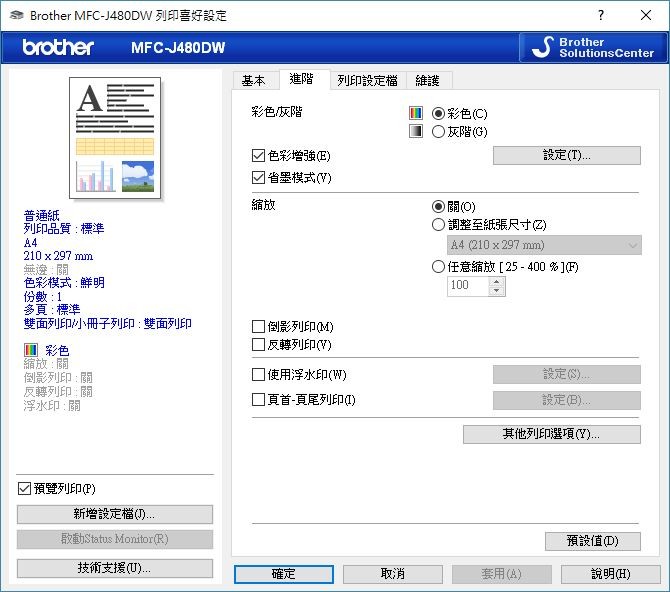Click the 無邊 : 關 summary text

click(46, 269)
